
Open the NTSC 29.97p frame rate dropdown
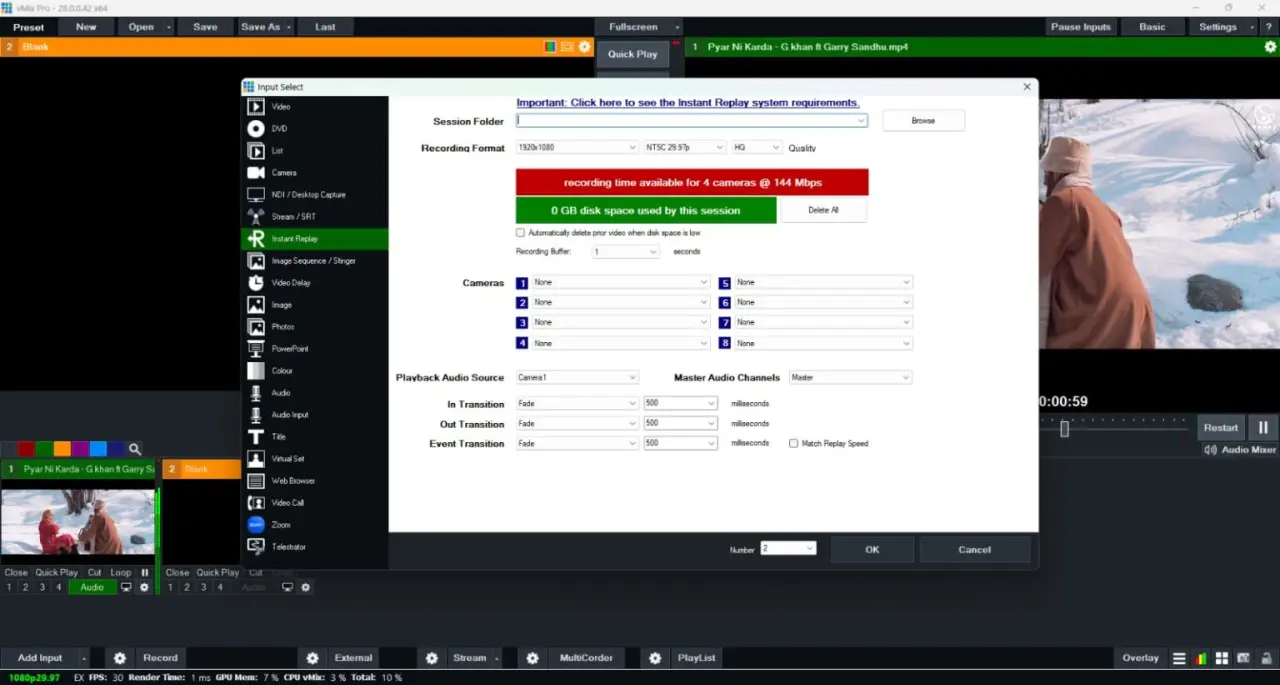point(720,147)
